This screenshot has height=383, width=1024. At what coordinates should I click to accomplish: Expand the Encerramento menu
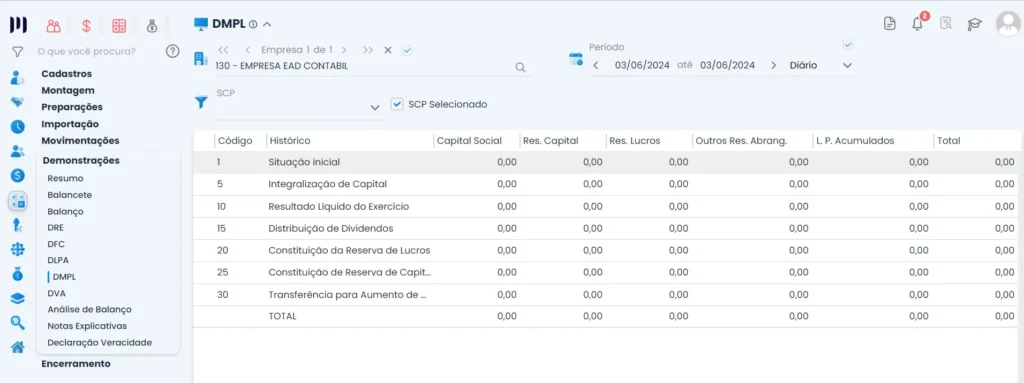(x=76, y=363)
